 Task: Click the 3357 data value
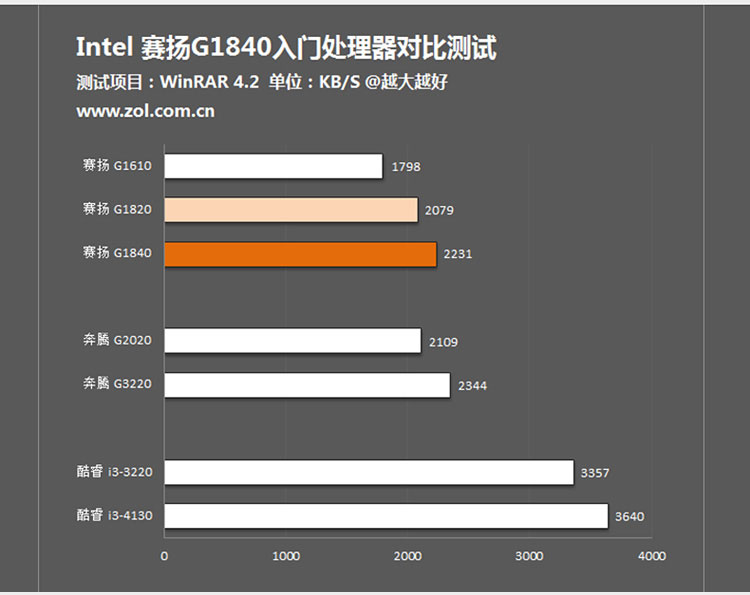(x=595, y=473)
